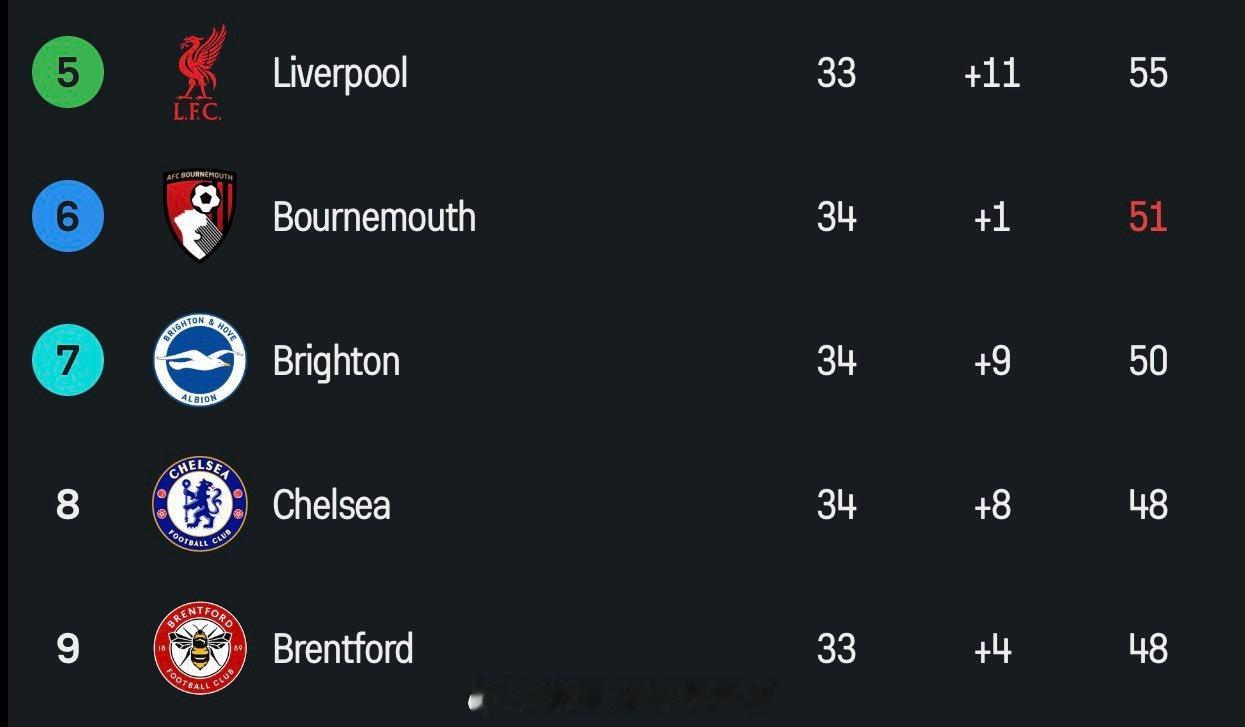Select the green position 5 badge
The width and height of the screenshot is (1245, 727).
point(67,73)
